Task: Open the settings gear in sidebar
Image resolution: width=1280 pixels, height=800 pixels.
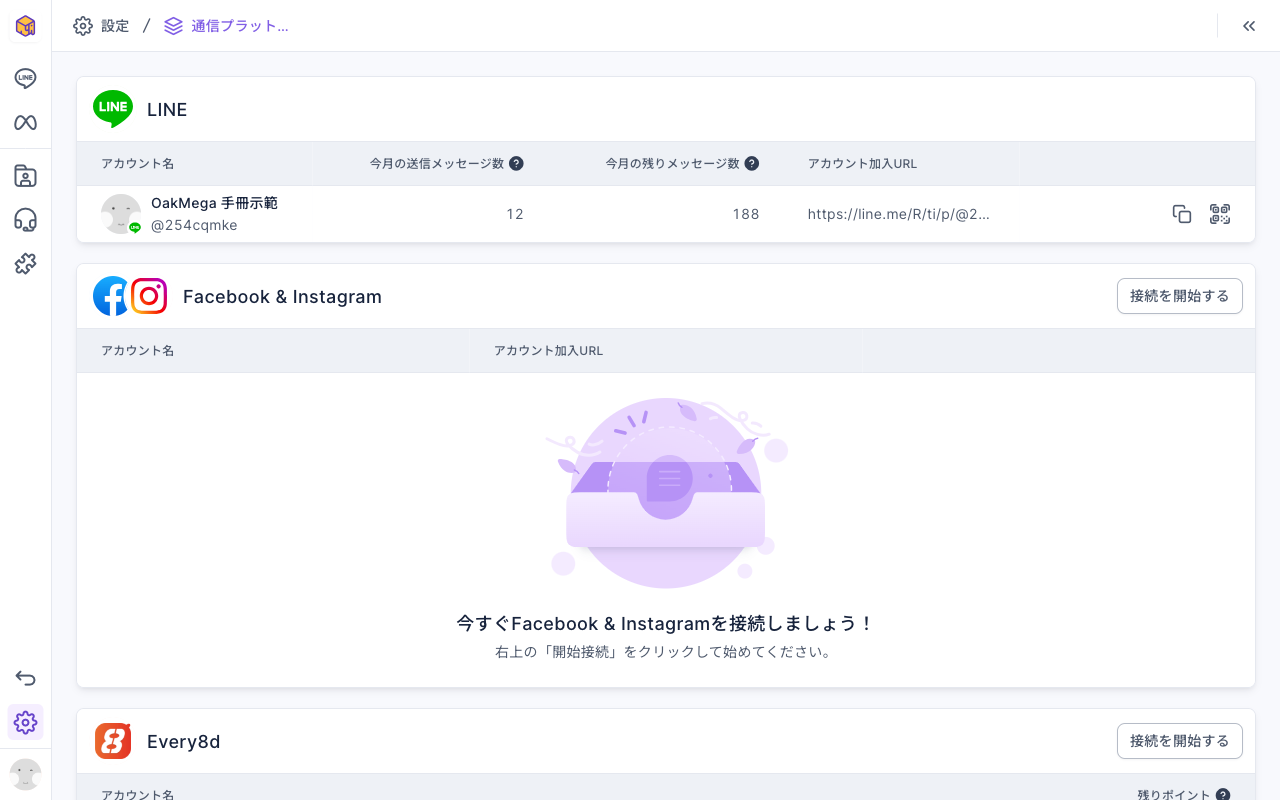Action: pos(25,722)
